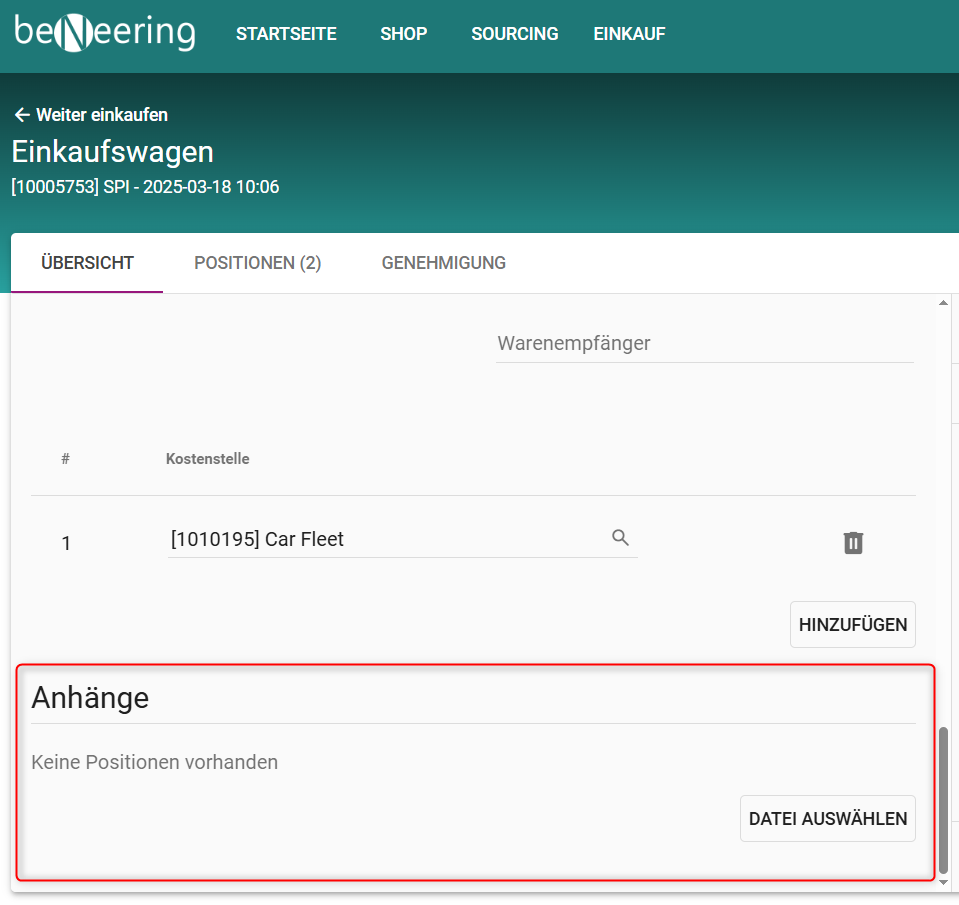Switch to the ÜBERSICHT tab

[87, 263]
